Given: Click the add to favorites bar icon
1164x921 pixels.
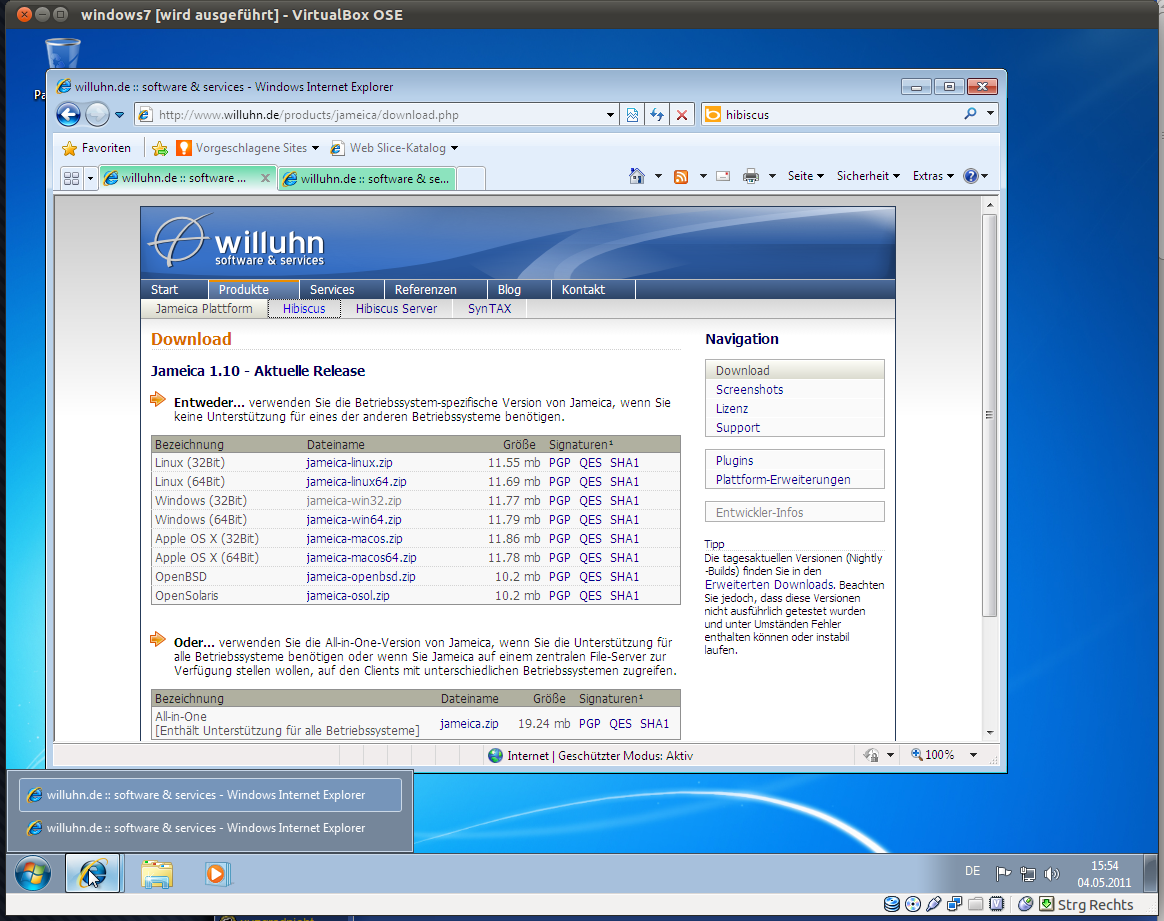Looking at the screenshot, I should (x=160, y=148).
